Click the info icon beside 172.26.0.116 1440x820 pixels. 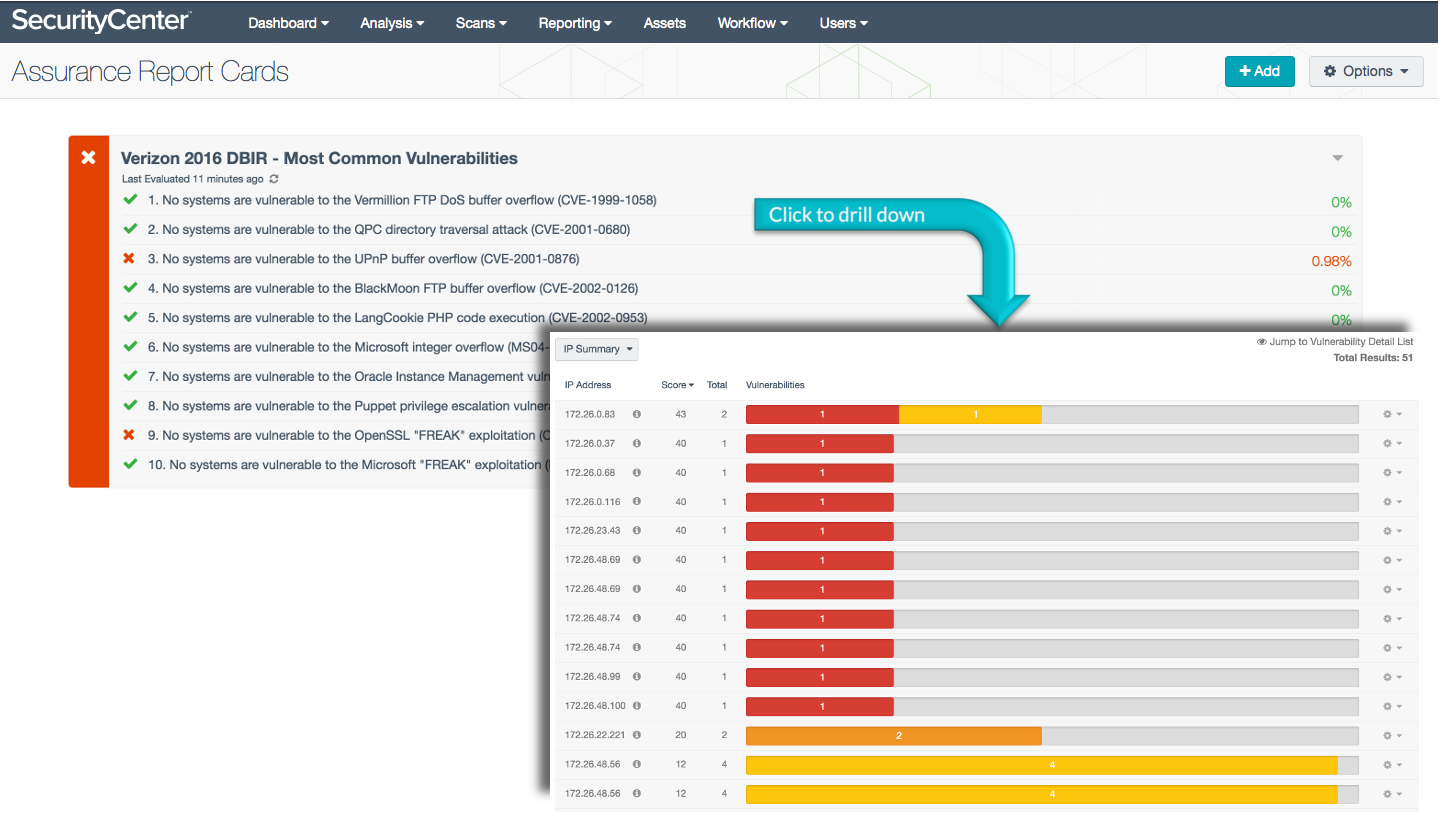[637, 501]
